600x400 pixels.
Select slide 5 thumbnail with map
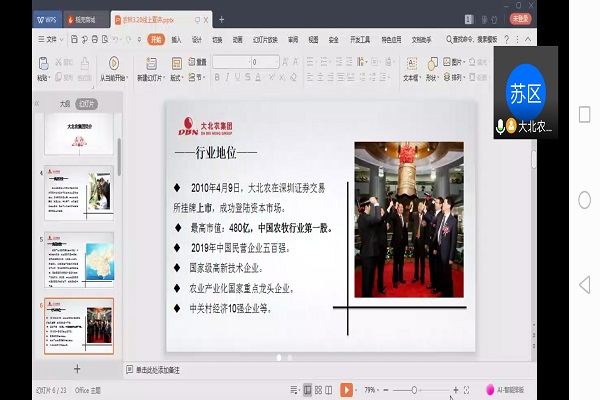[x=78, y=258]
